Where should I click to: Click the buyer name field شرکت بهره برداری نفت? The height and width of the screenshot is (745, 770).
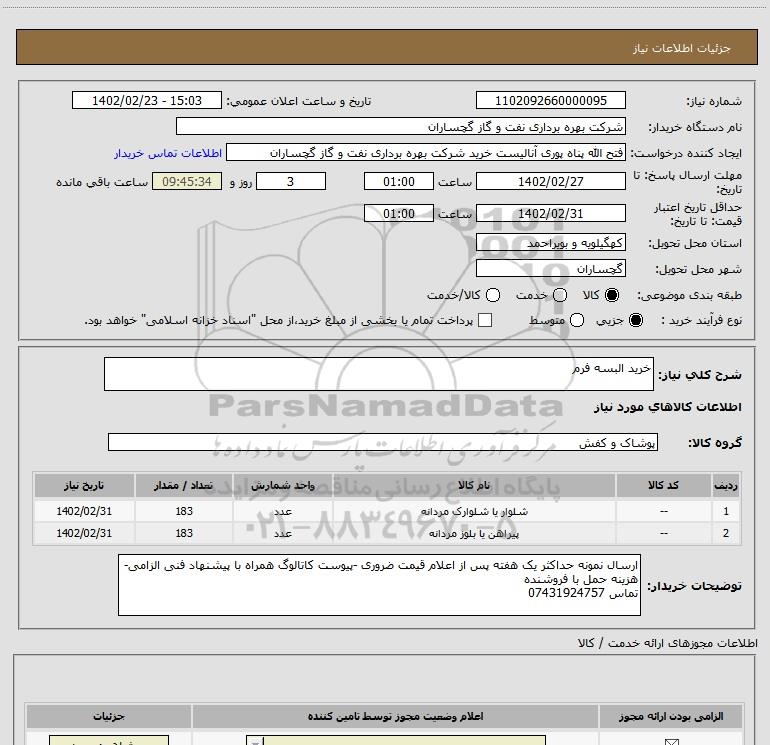pos(401,127)
